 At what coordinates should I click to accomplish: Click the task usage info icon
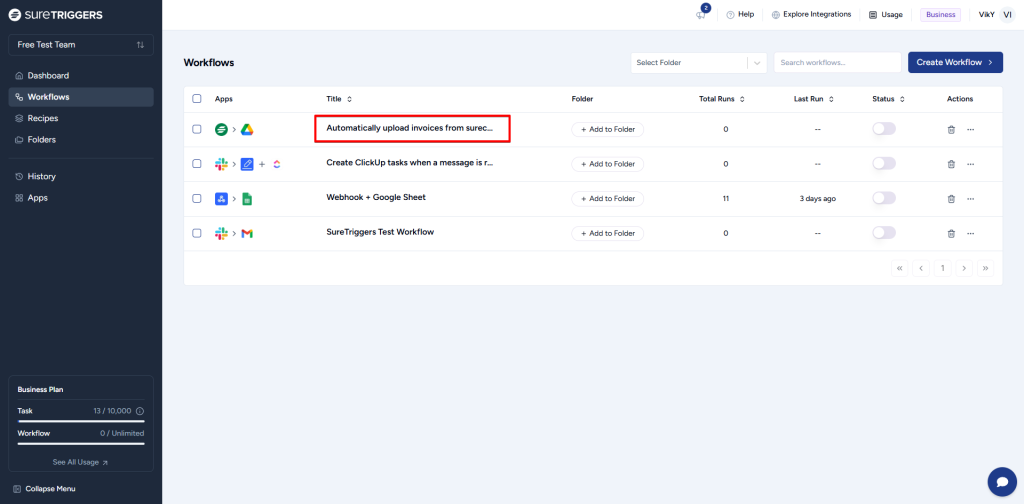tap(140, 411)
